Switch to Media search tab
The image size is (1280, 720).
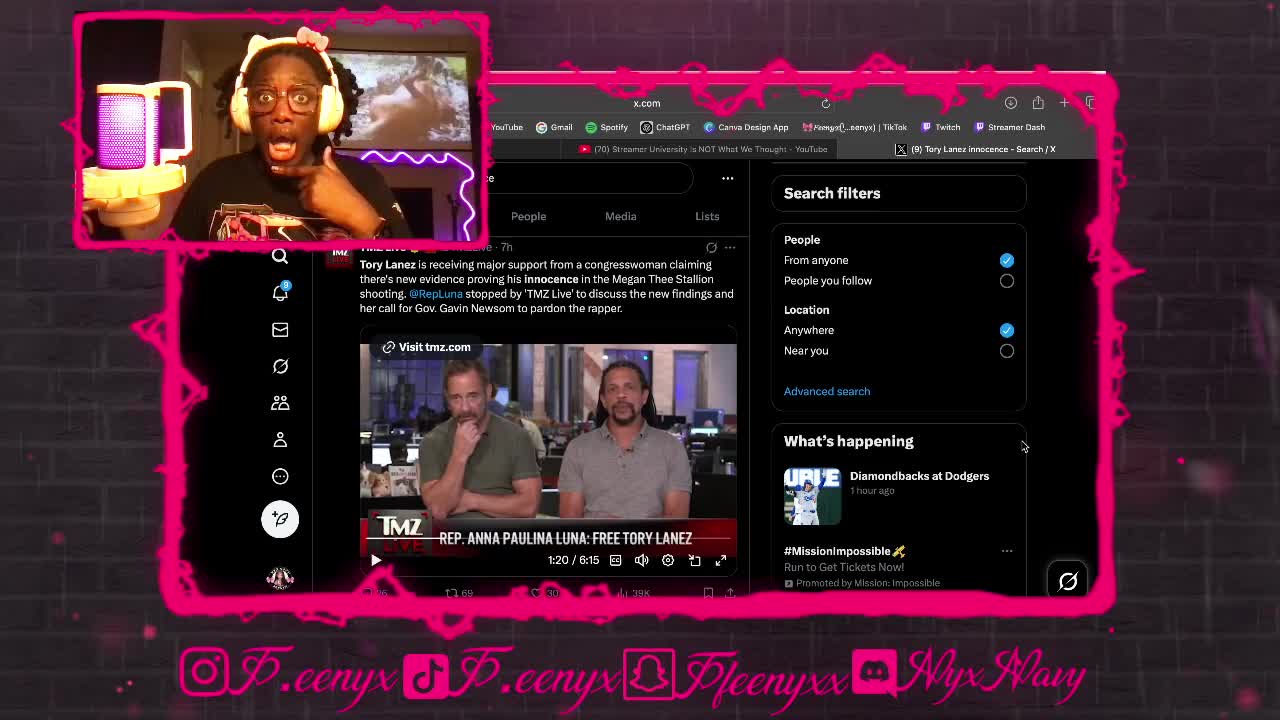click(620, 216)
